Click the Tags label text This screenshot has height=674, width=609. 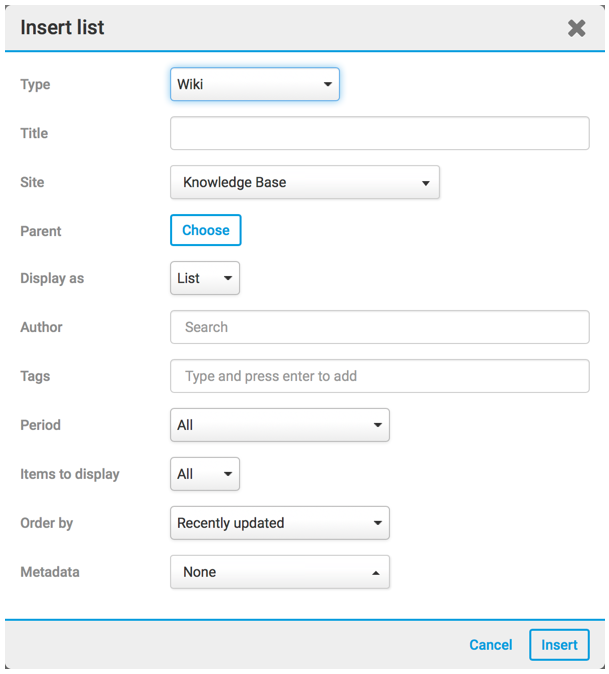[x=35, y=376]
